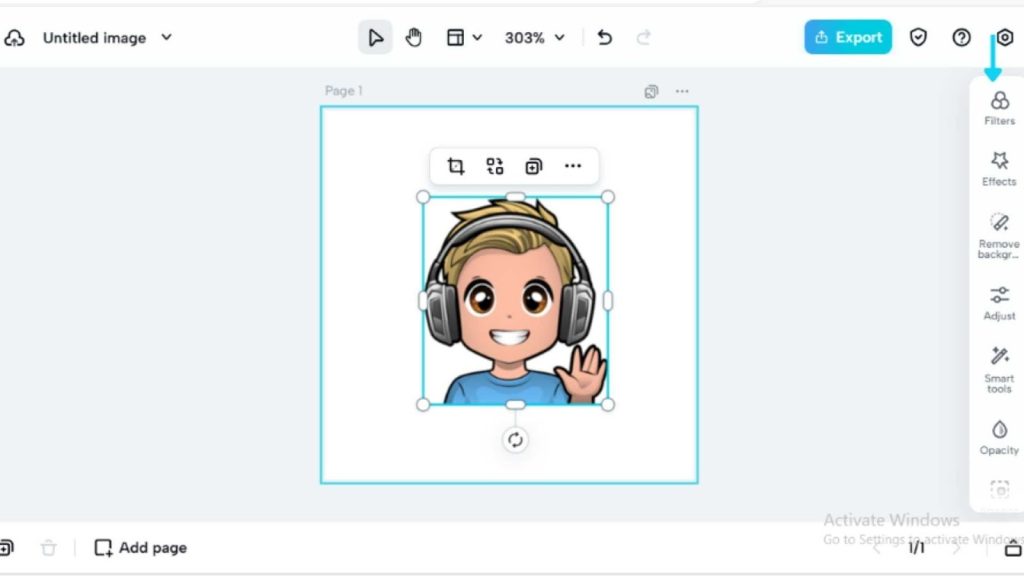1024x576 pixels.
Task: Open the Effects panel
Action: 999,168
